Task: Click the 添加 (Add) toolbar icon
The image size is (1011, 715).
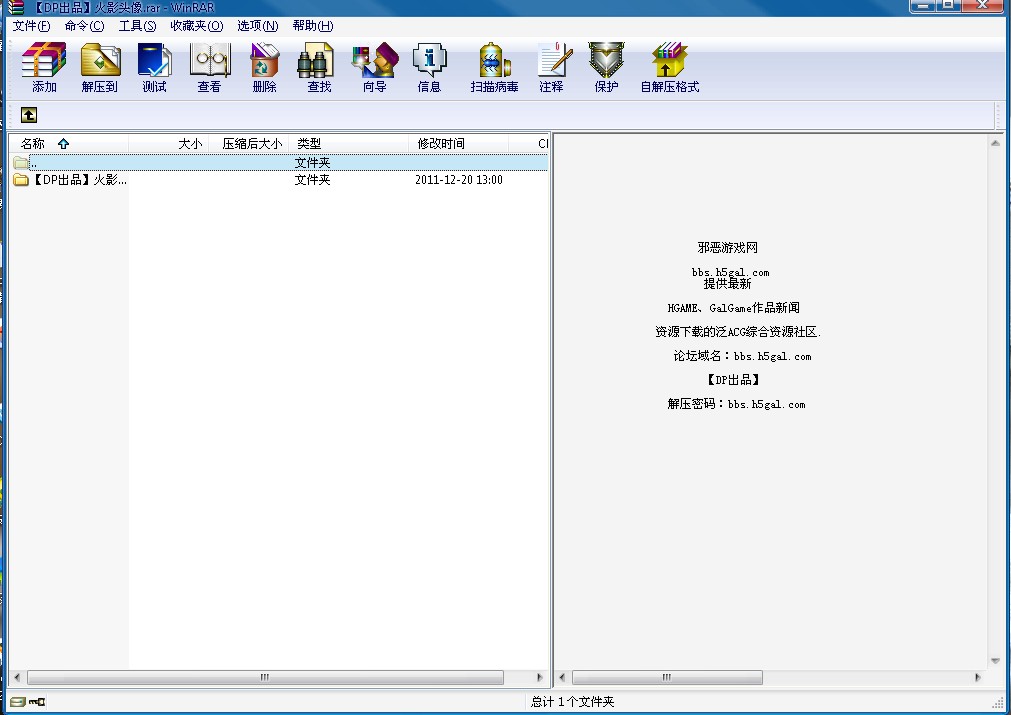Action: [44, 67]
